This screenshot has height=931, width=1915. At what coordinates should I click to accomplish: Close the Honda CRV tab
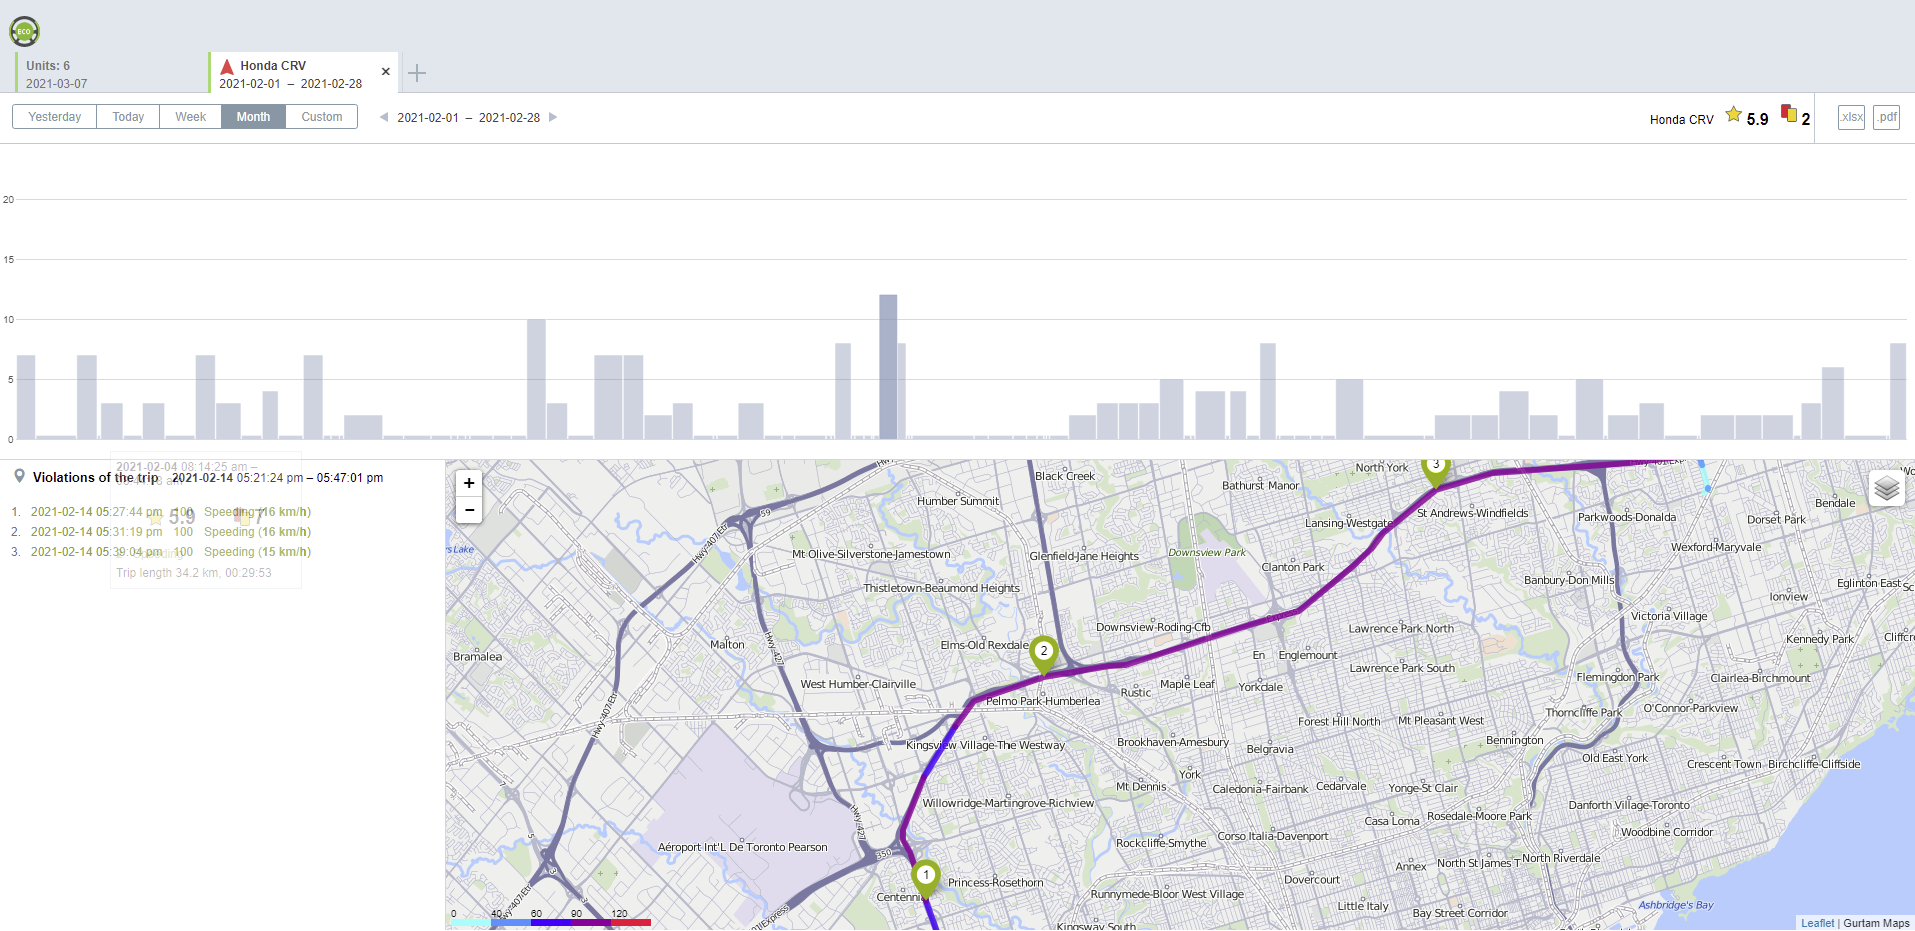[x=386, y=72]
